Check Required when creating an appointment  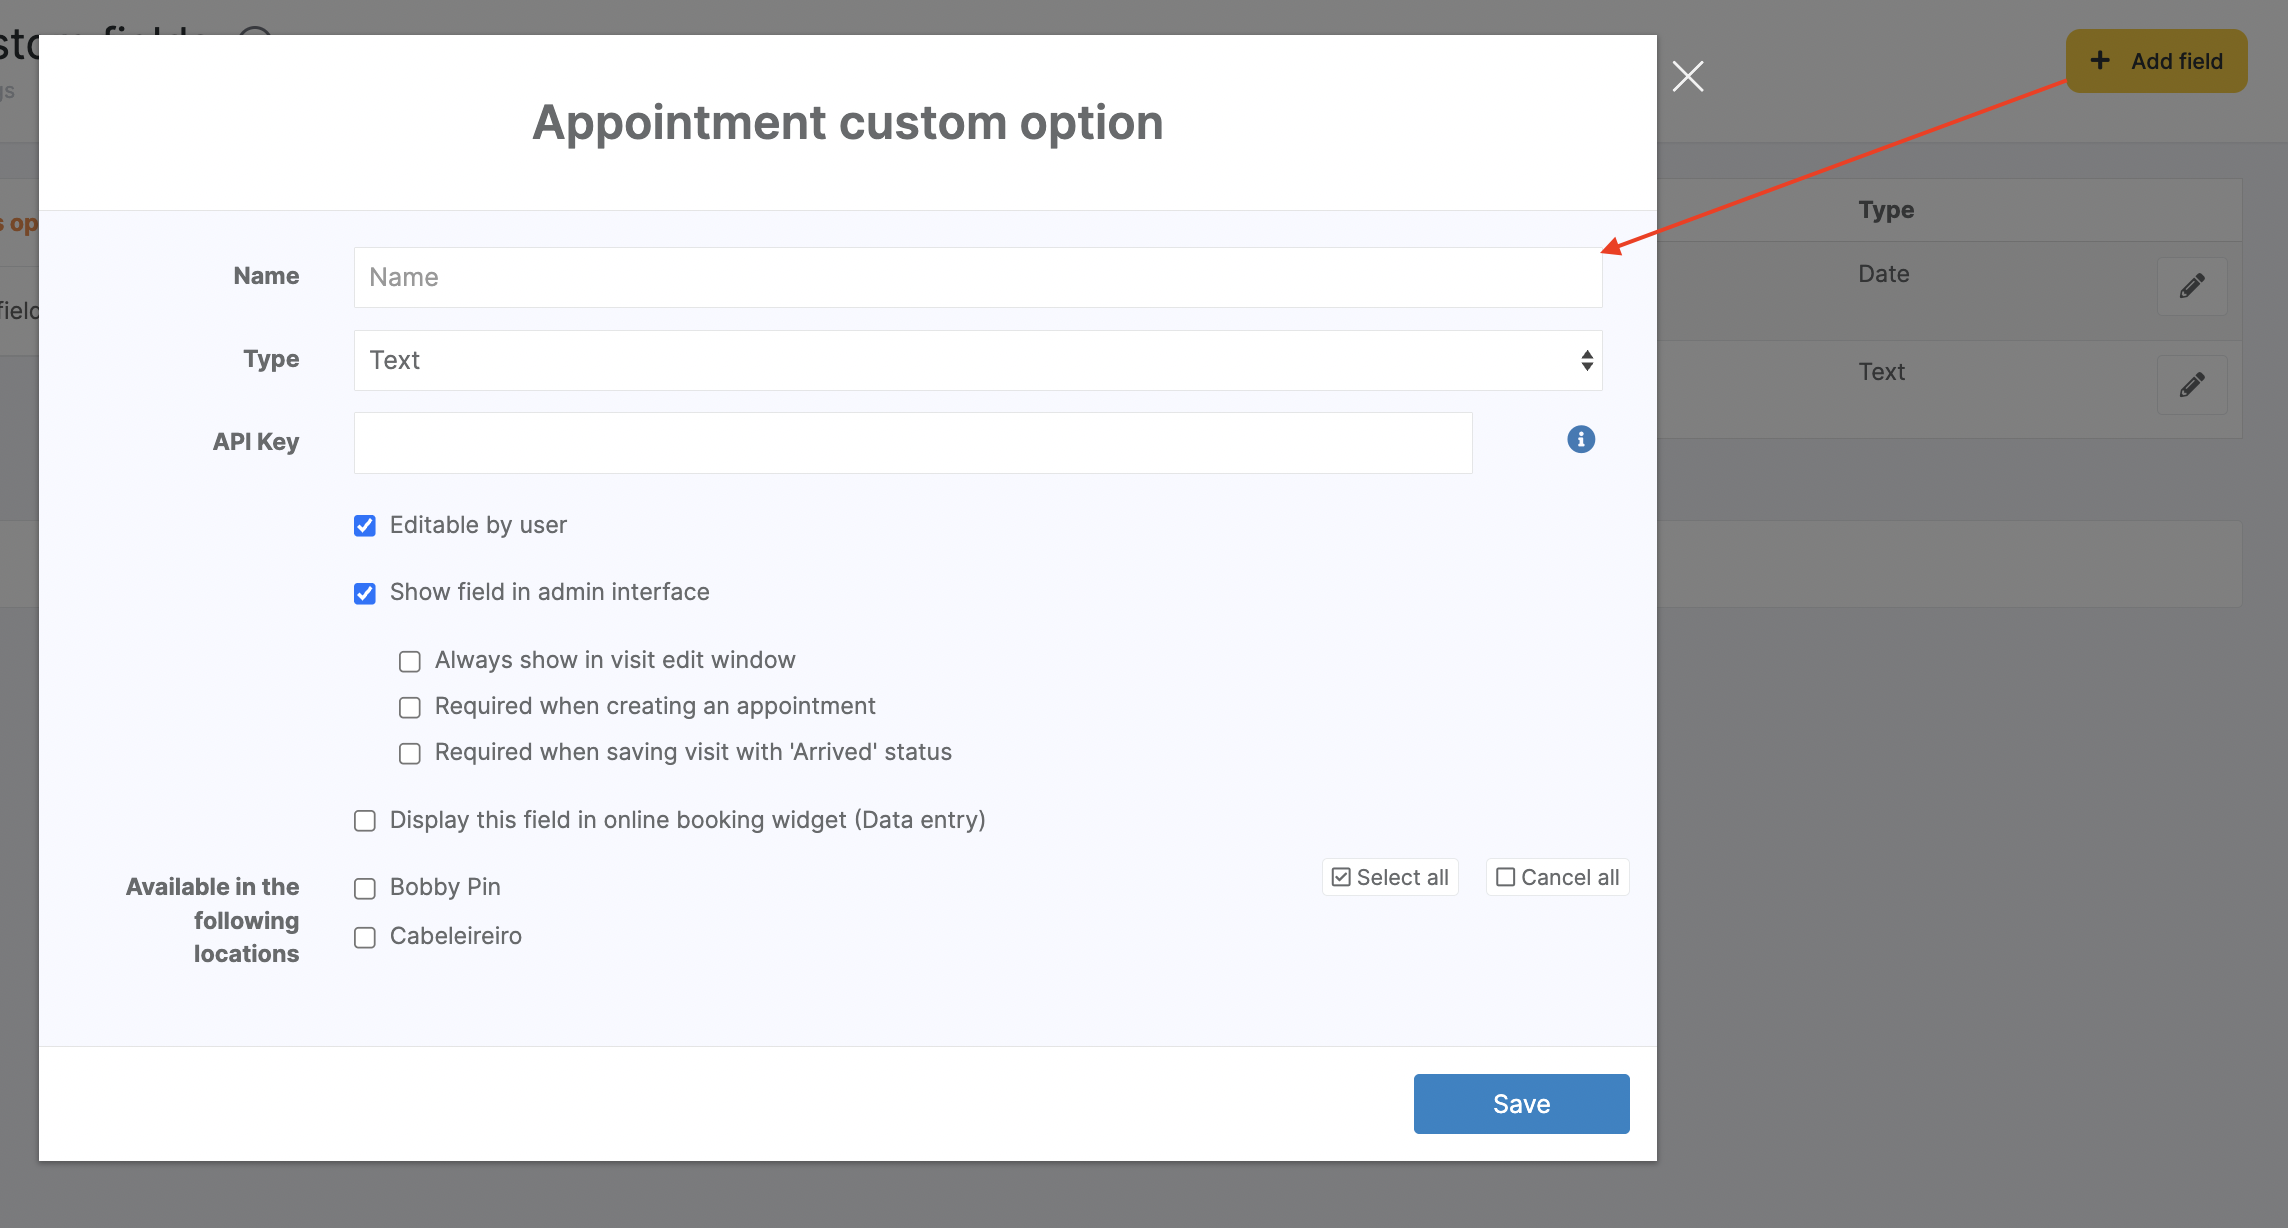(x=410, y=707)
